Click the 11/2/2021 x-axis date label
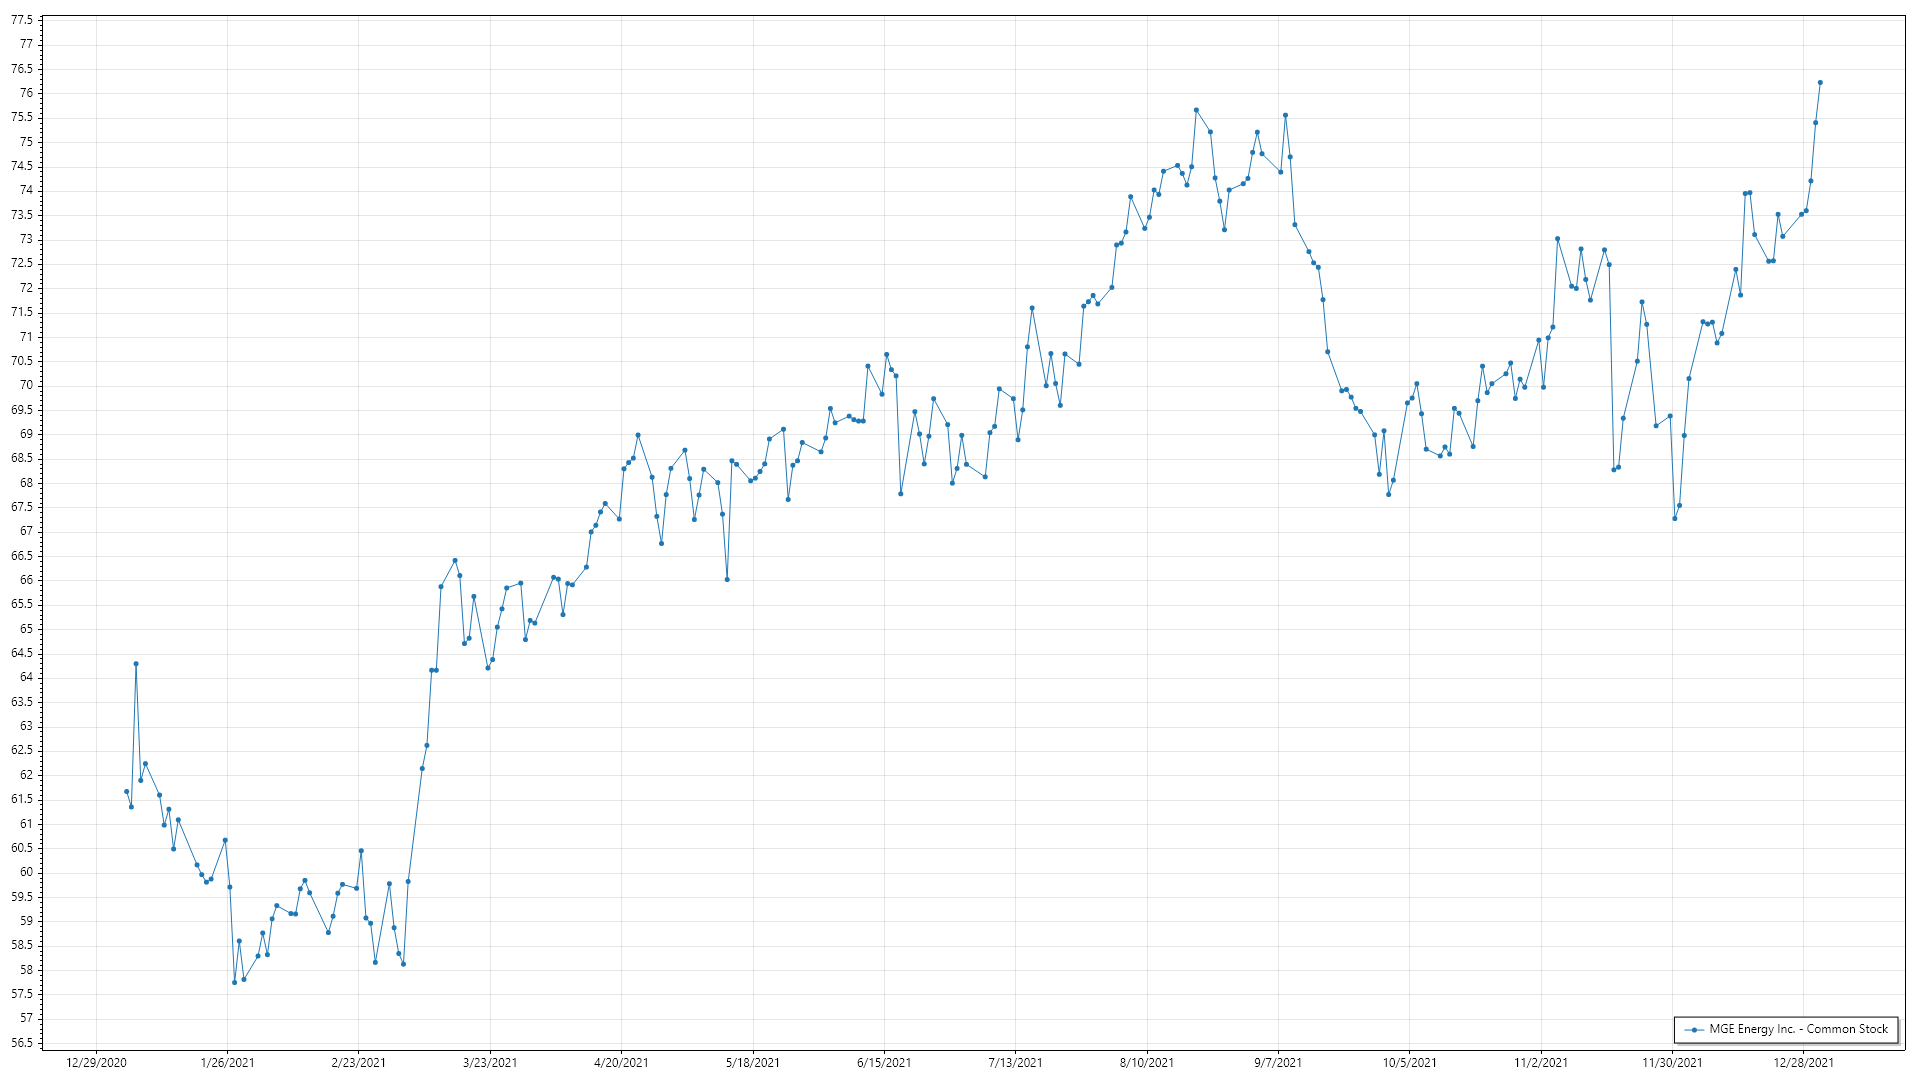The height and width of the screenshot is (1080, 1920). click(1541, 1063)
